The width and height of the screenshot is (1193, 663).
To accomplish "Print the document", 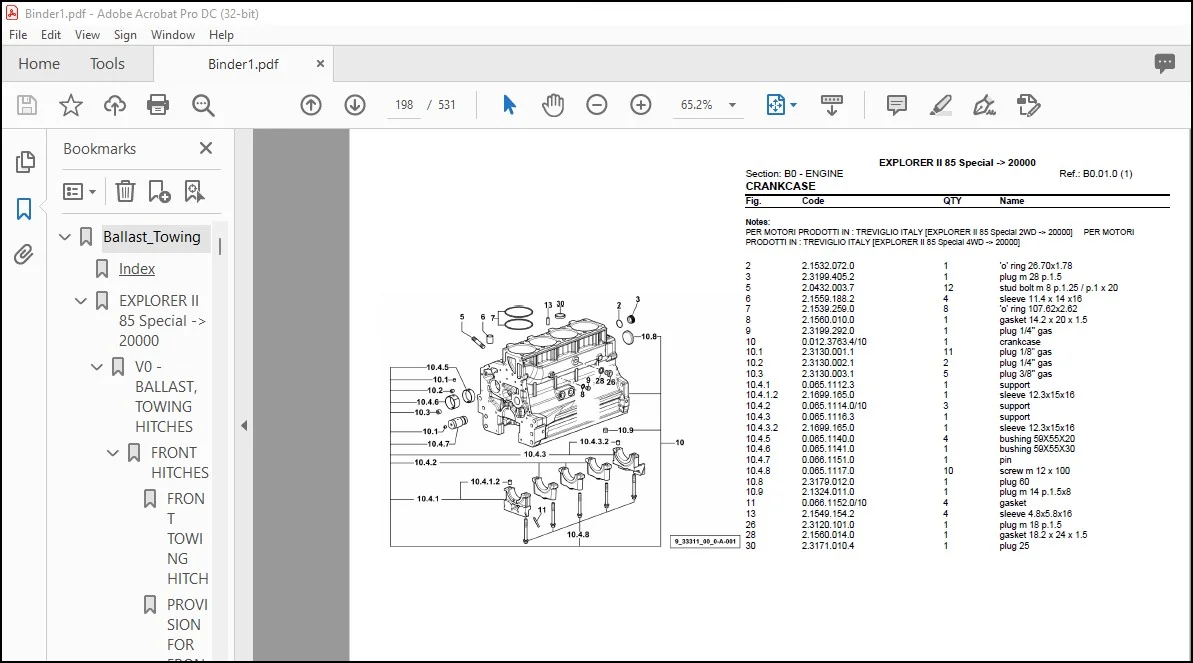I will pyautogui.click(x=158, y=105).
